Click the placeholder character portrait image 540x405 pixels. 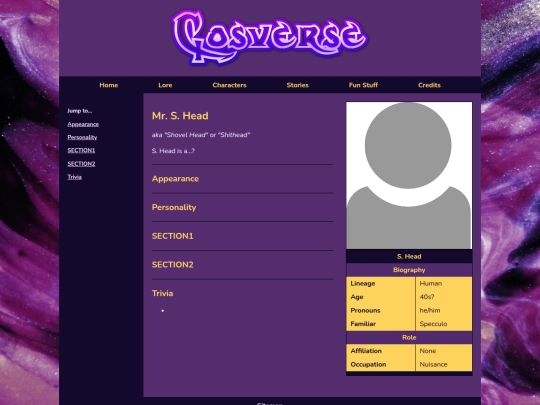[x=409, y=175]
